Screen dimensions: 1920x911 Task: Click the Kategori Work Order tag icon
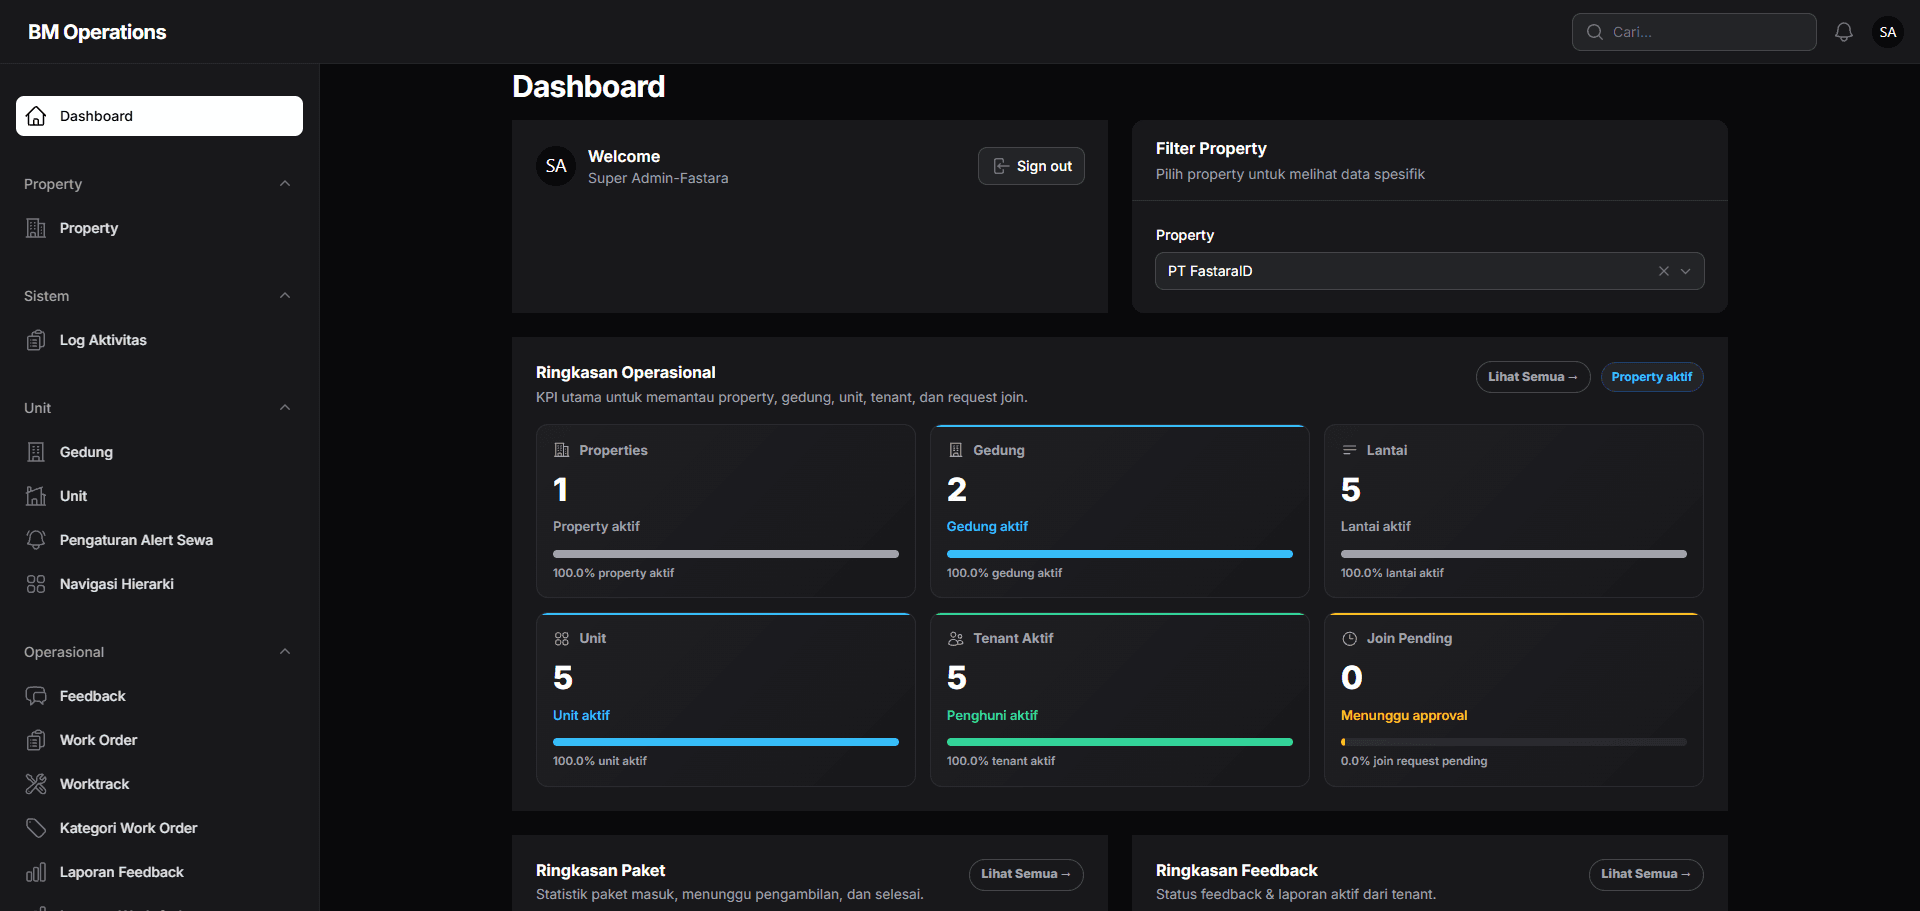click(36, 828)
